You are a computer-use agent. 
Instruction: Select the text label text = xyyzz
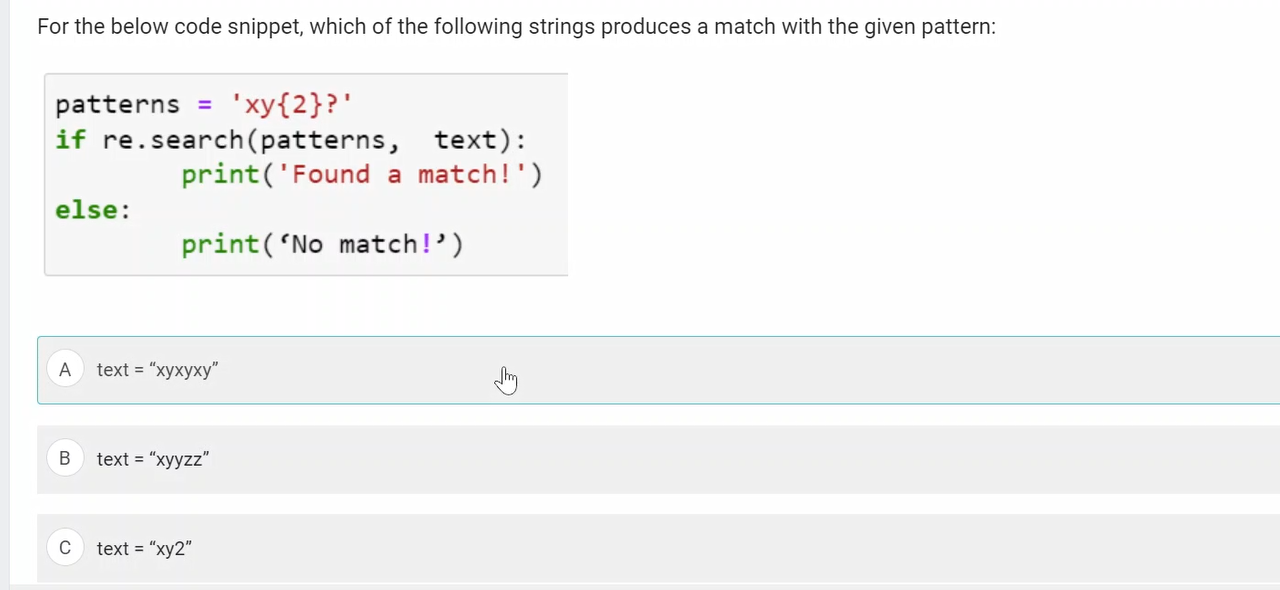click(152, 459)
